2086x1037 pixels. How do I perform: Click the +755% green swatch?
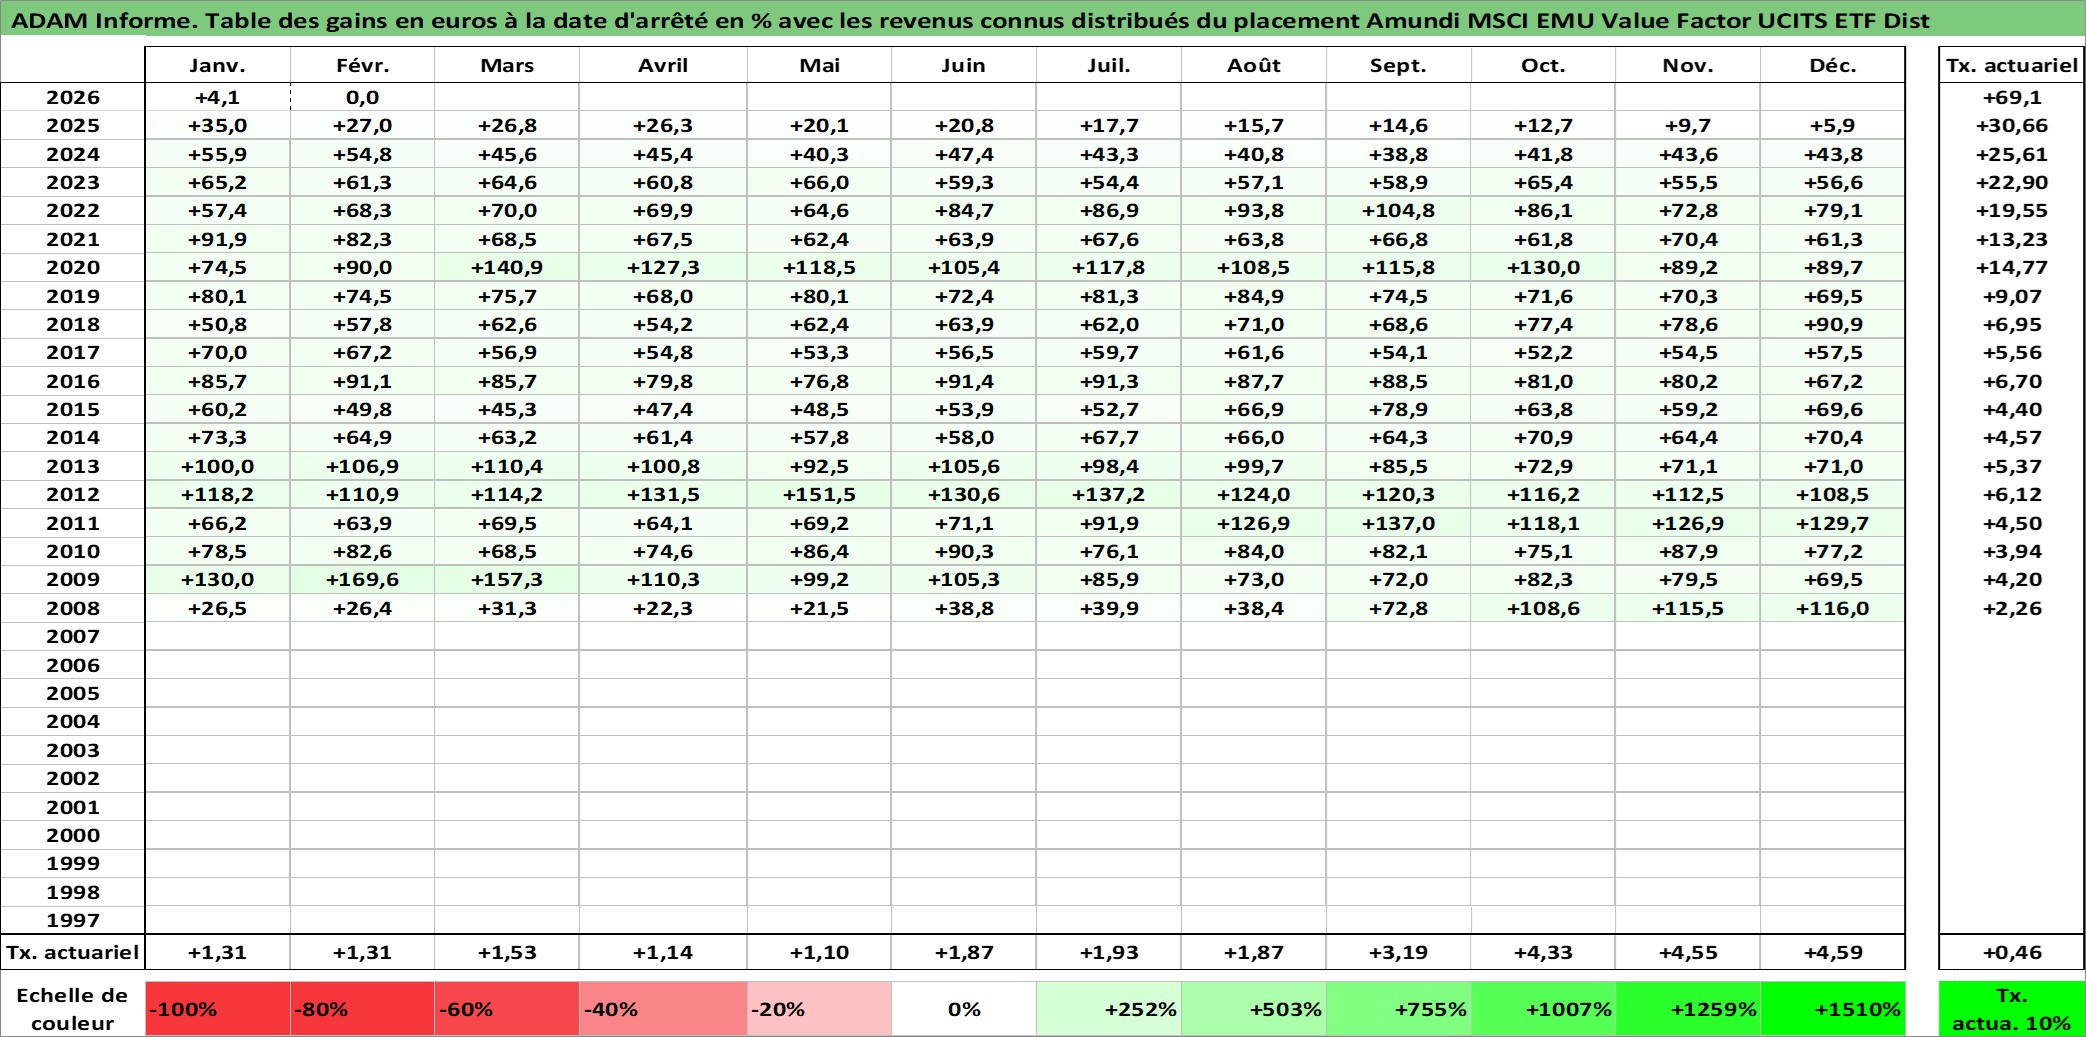[x=1398, y=1009]
